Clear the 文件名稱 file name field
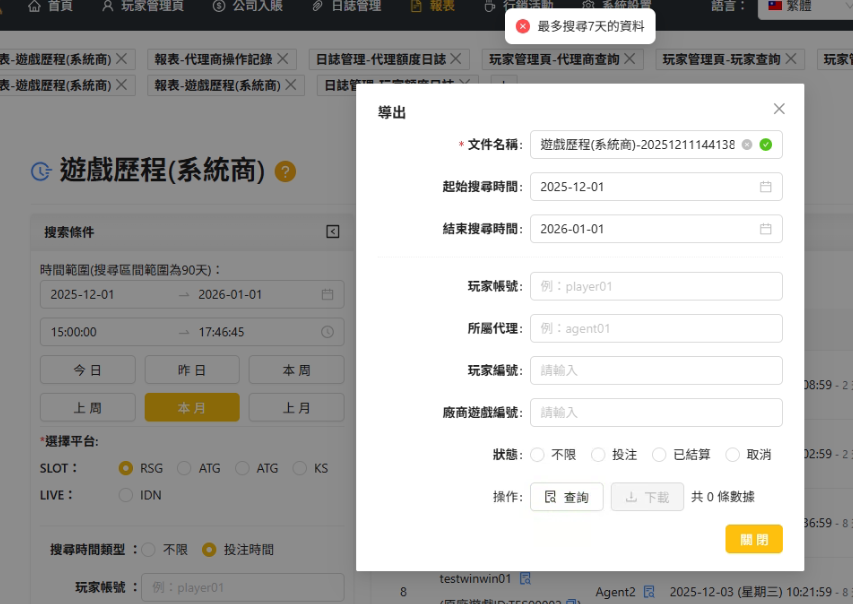853x604 pixels. (747, 145)
